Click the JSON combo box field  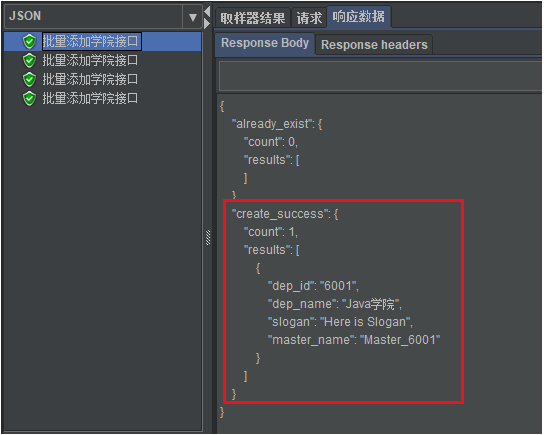103,17
